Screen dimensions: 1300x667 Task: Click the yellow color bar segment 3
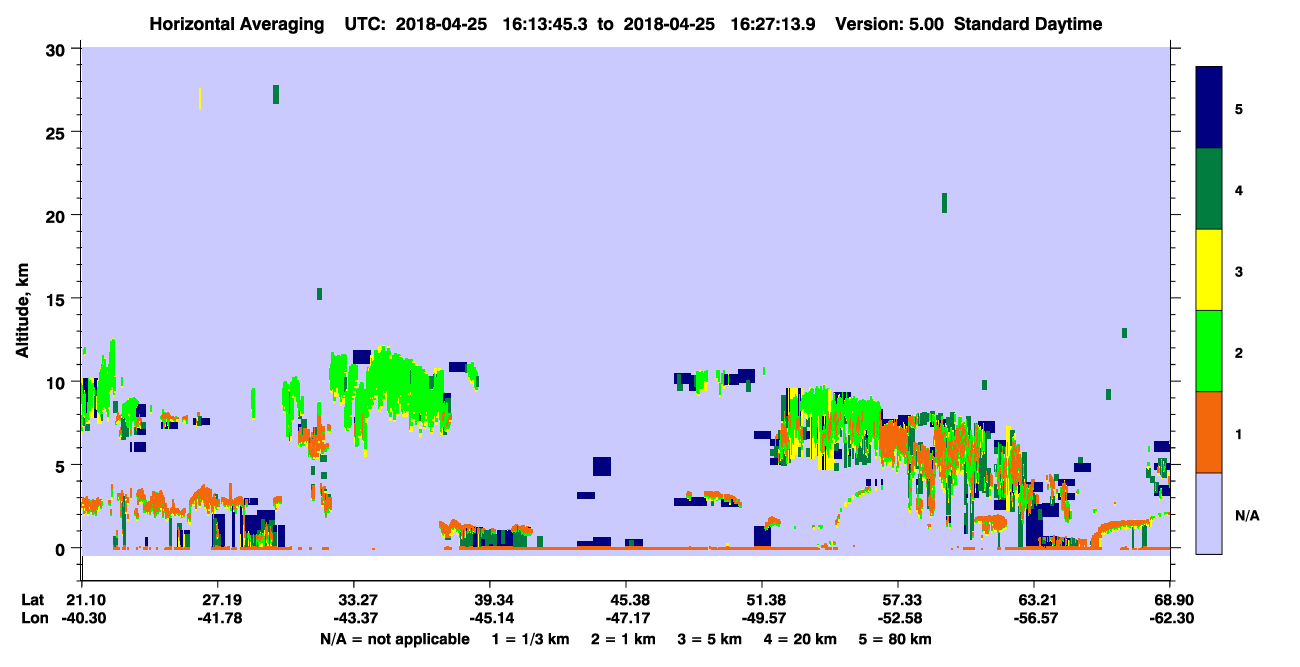point(1210,270)
